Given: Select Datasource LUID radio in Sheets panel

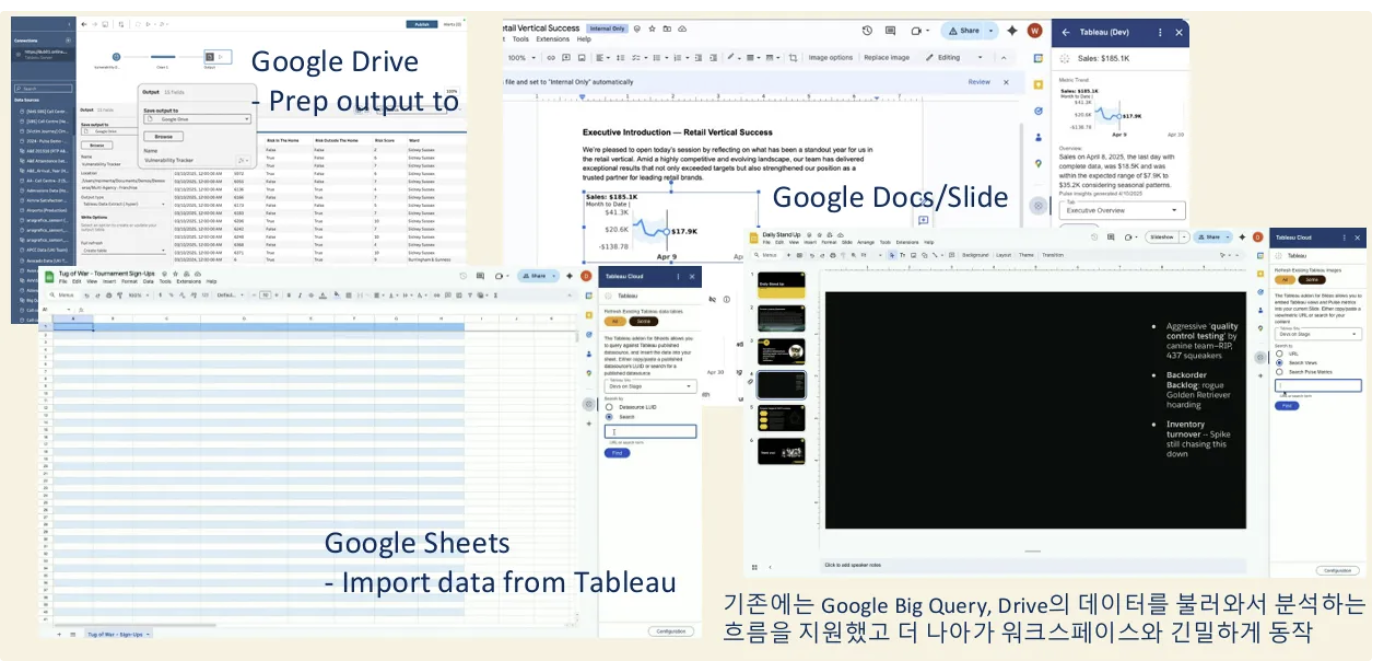Looking at the screenshot, I should (609, 407).
